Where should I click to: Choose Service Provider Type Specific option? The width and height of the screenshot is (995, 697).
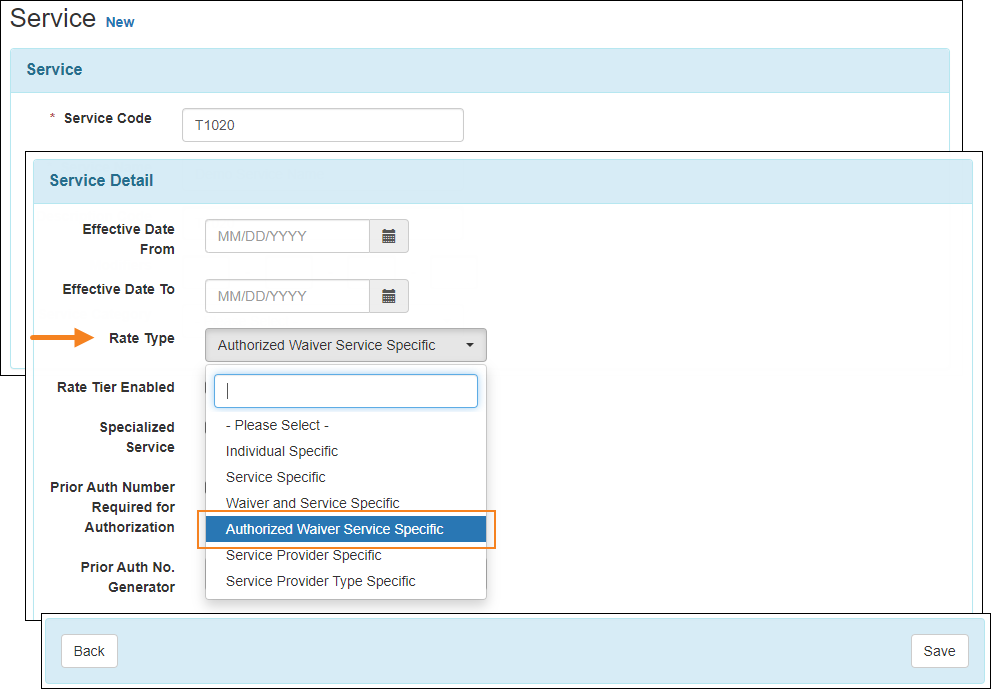[x=346, y=581]
